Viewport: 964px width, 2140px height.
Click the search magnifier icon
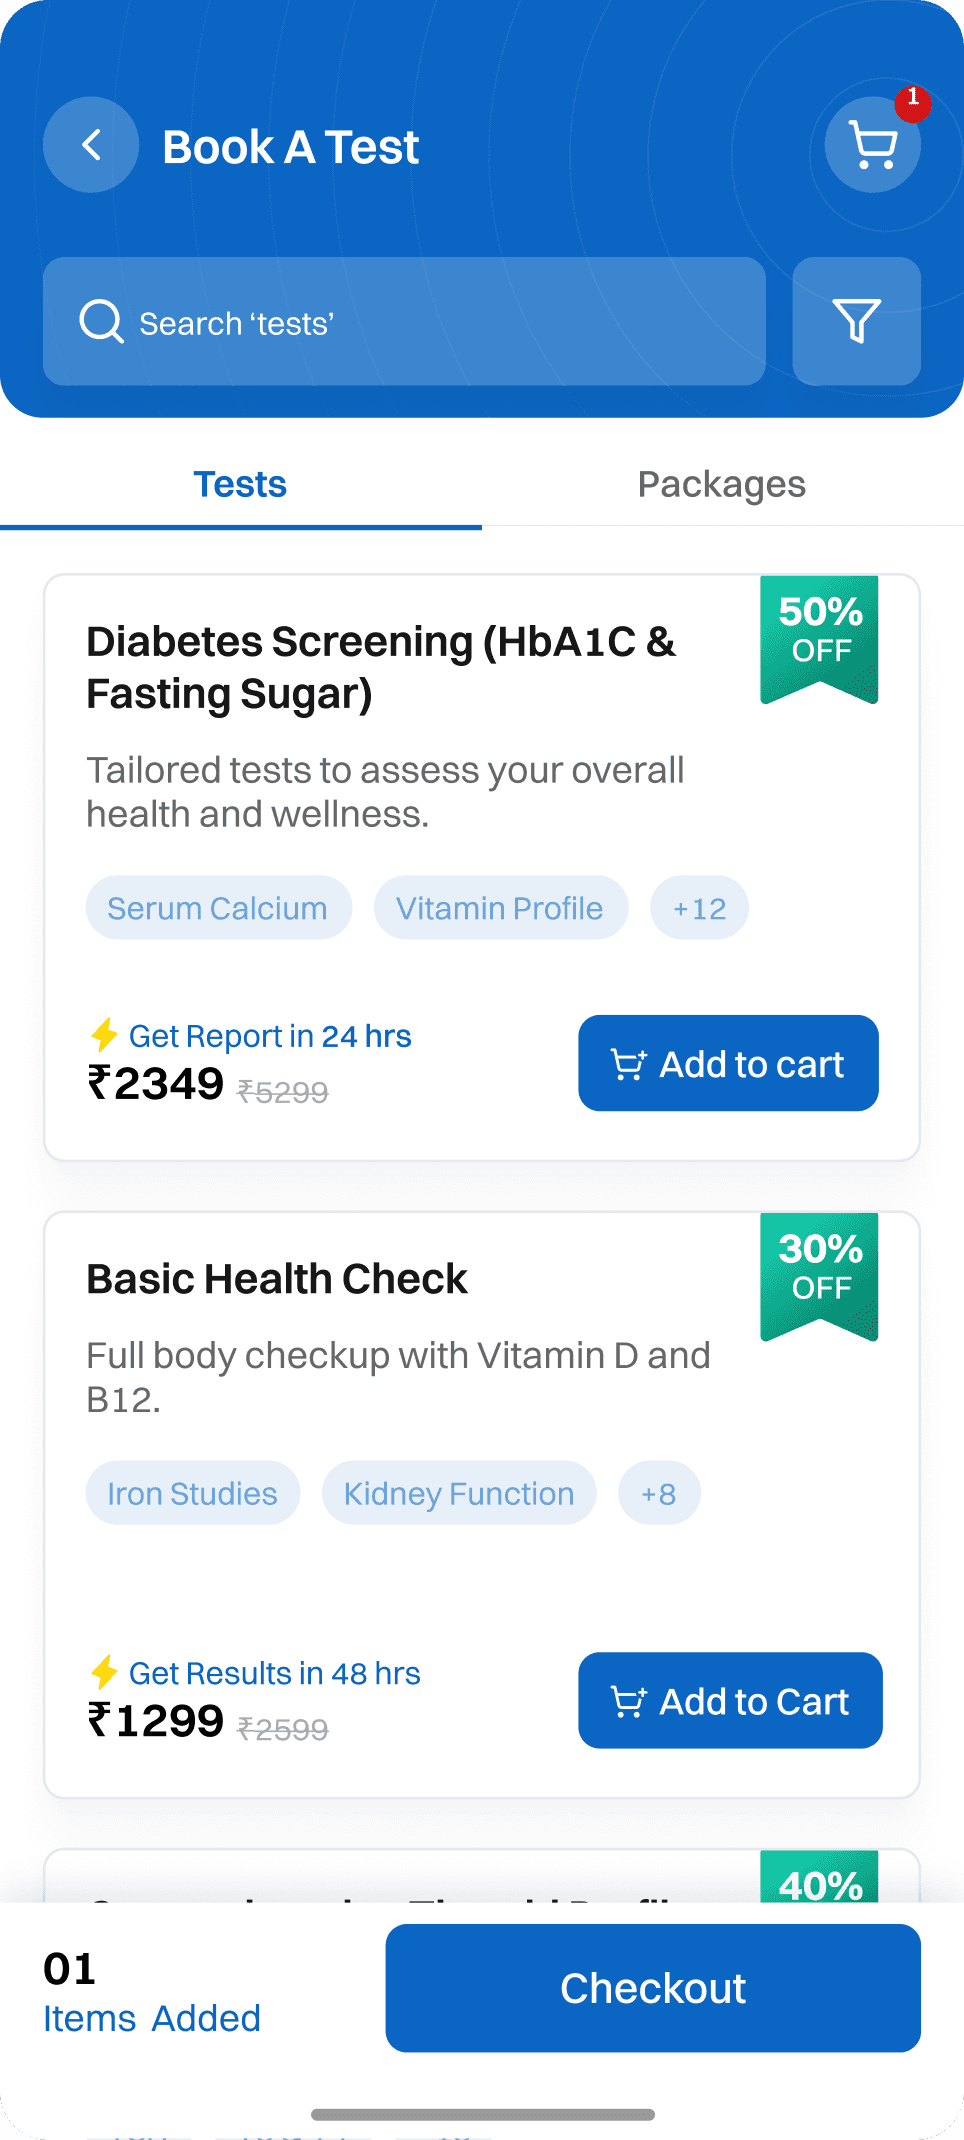click(x=101, y=322)
